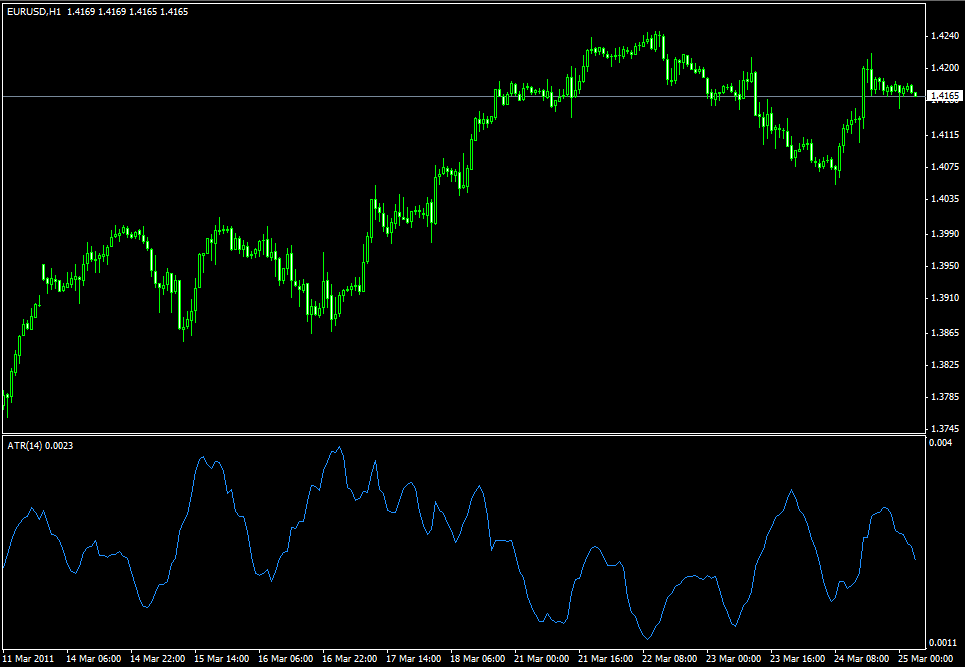This screenshot has width=965, height=667.
Task: Click the 0.0011 ATR scale value
Action: (942, 642)
